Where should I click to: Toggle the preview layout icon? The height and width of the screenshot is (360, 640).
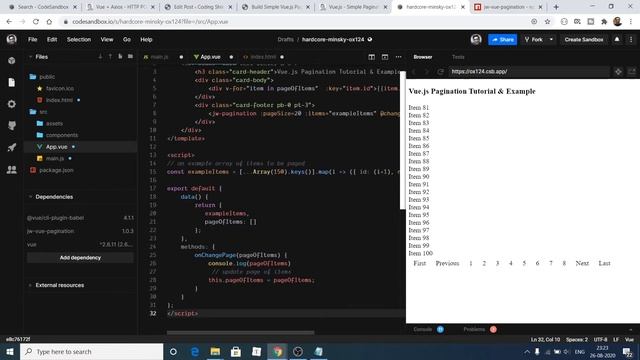[385, 57]
